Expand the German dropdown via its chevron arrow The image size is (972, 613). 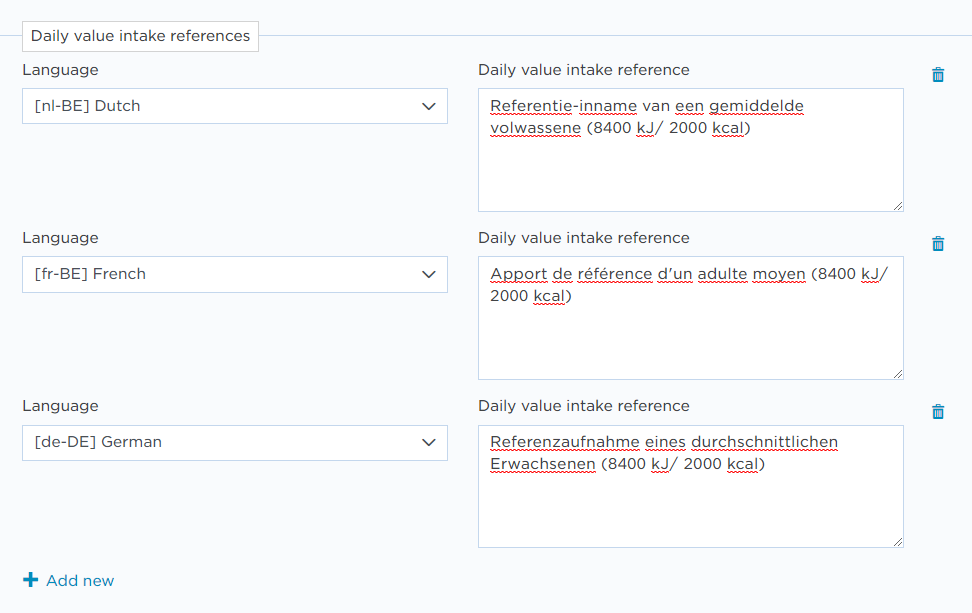pyautogui.click(x=428, y=443)
